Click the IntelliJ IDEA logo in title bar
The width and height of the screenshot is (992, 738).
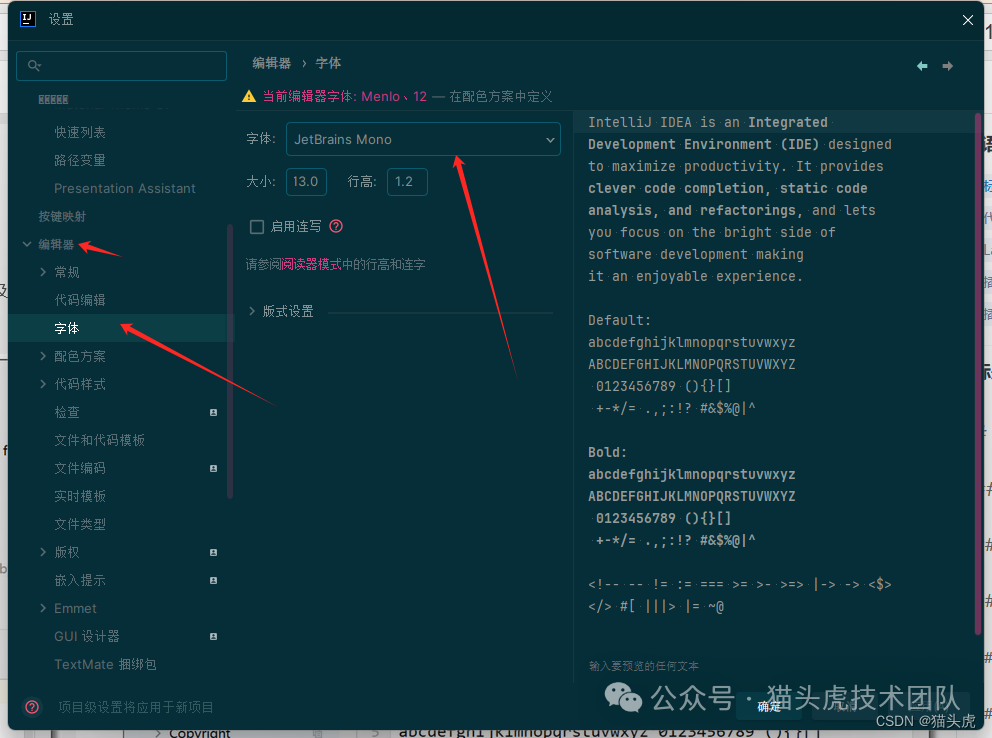pyautogui.click(x=28, y=19)
